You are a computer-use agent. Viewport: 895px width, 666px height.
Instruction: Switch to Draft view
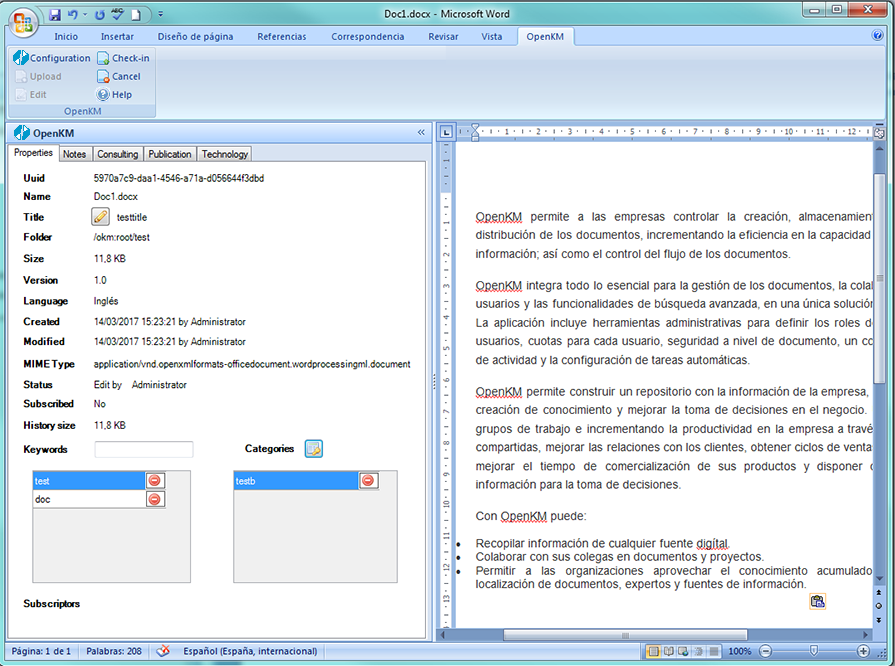713,651
